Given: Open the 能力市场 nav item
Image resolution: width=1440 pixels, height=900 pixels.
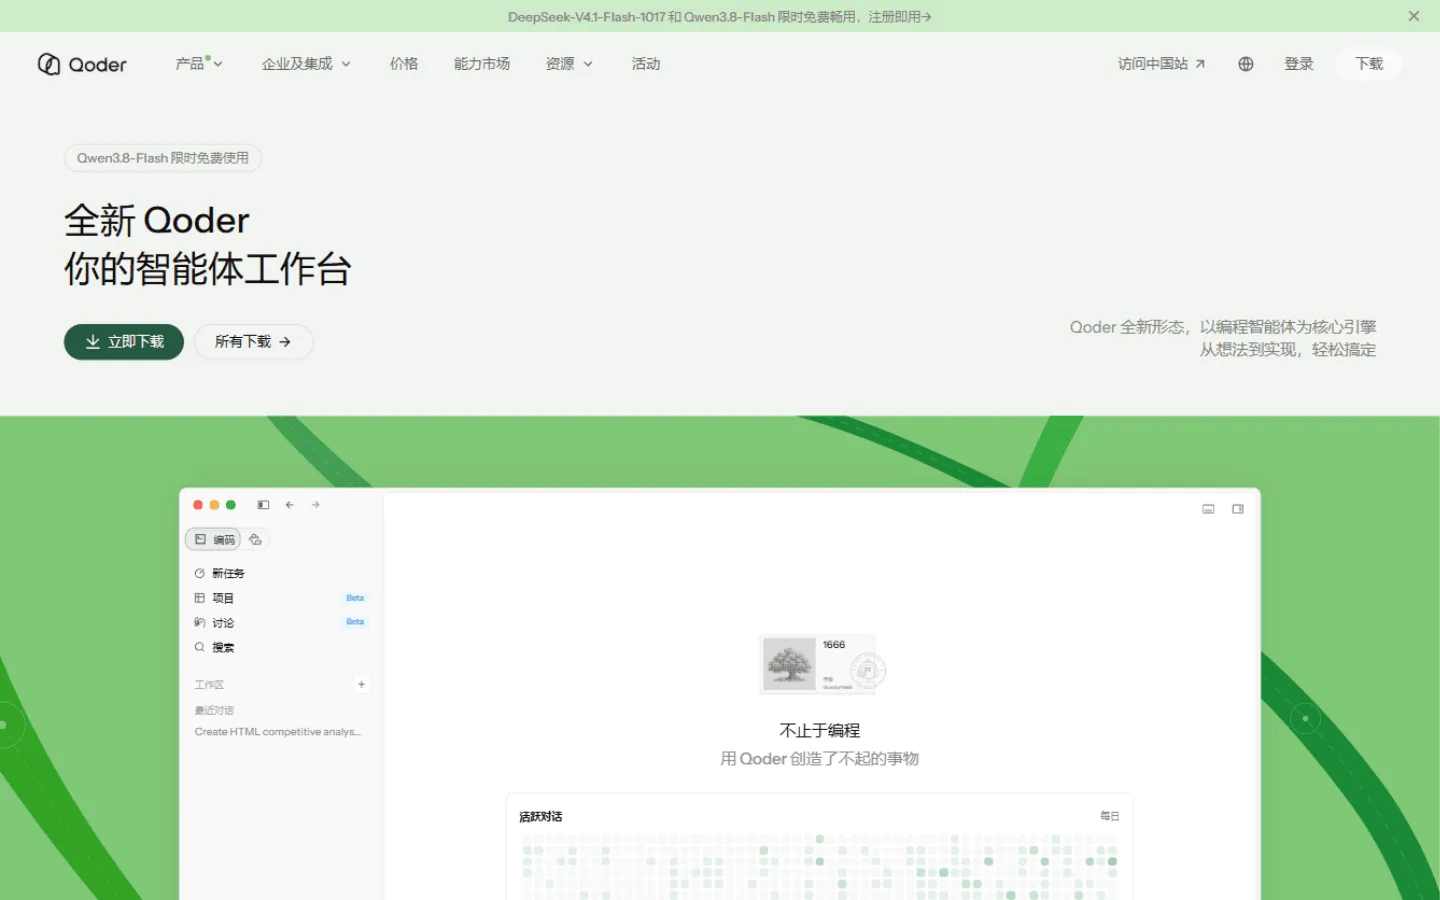Looking at the screenshot, I should click(x=482, y=64).
